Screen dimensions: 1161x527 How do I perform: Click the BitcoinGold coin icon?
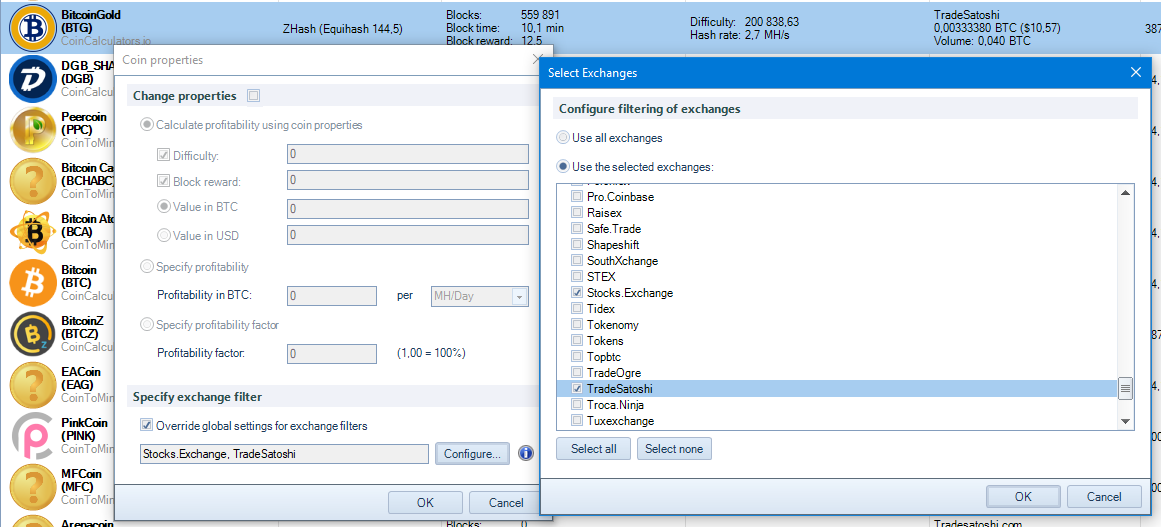(x=33, y=27)
